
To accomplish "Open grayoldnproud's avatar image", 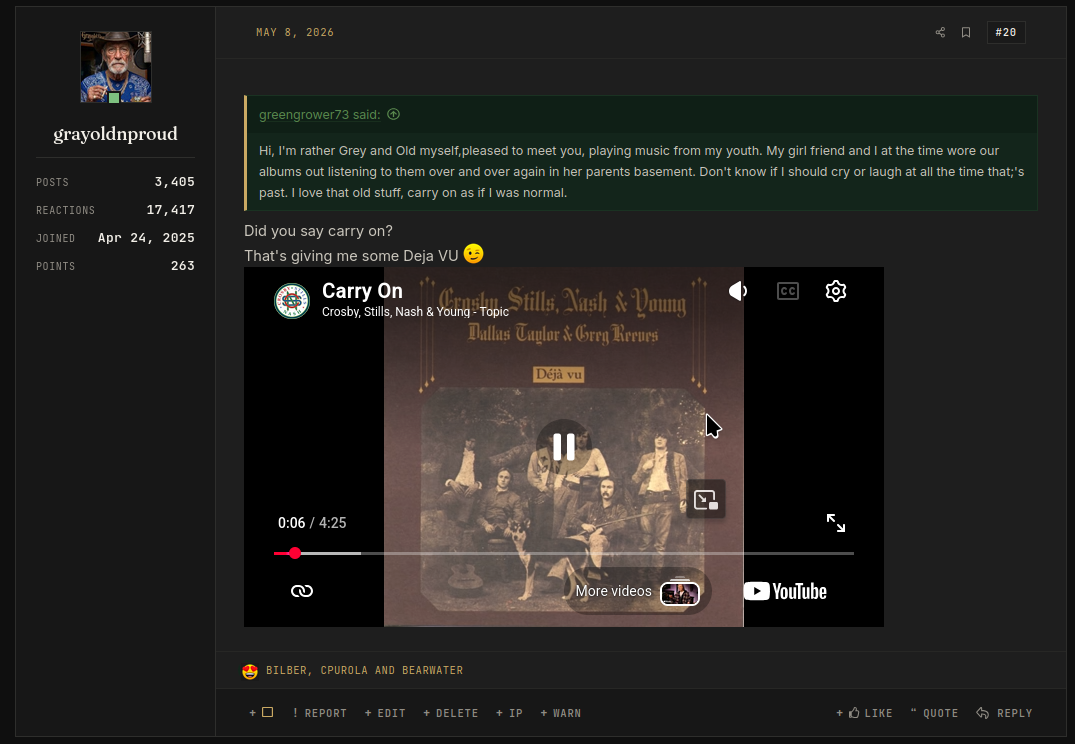I will point(116,67).
